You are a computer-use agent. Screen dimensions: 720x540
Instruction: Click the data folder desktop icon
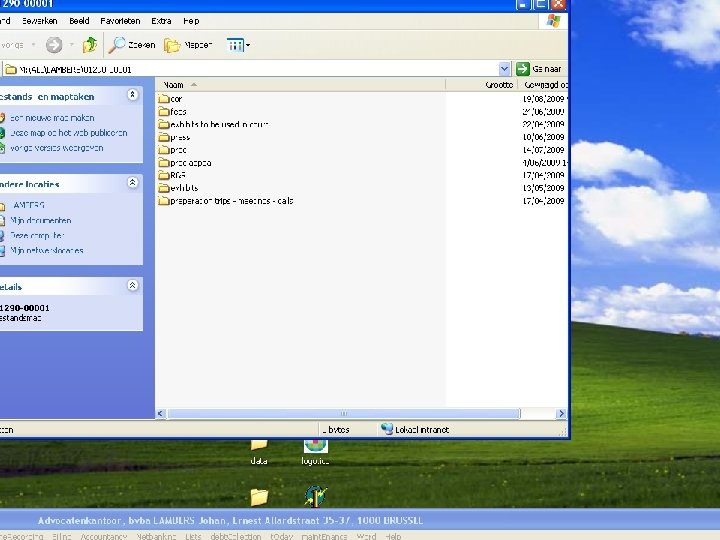pos(259,445)
